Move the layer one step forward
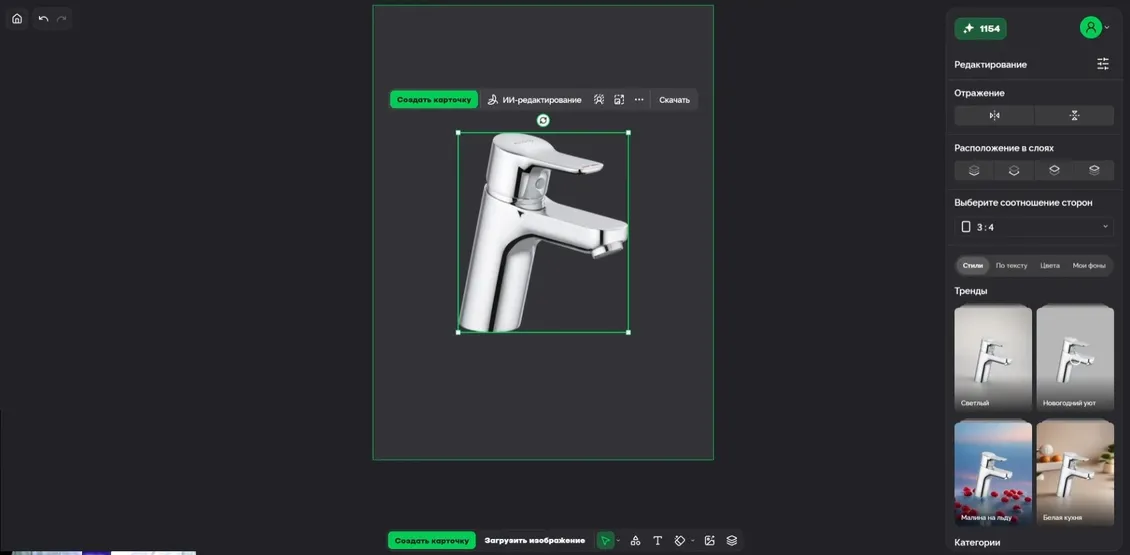Screen dimensions: 1130x555 pyautogui.click(x=1054, y=171)
